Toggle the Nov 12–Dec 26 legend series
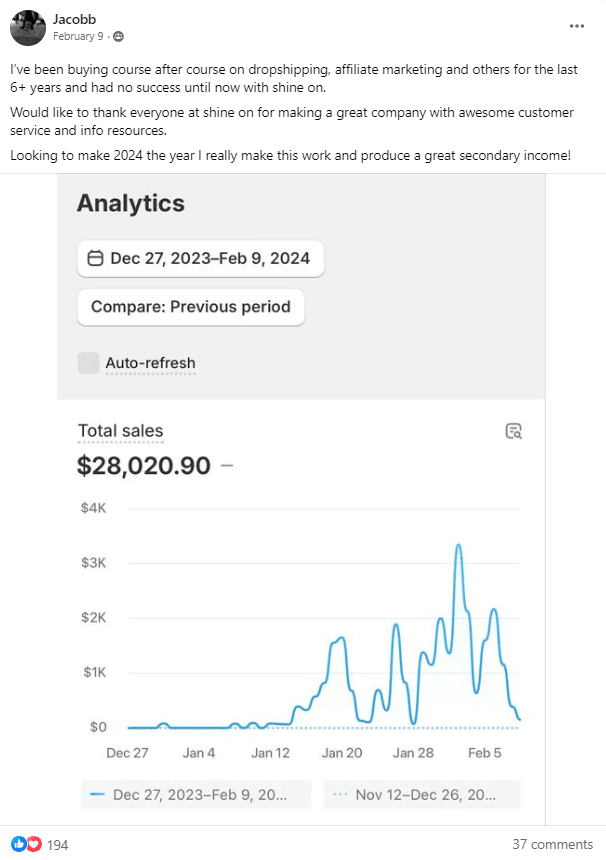The width and height of the screenshot is (606, 860). pos(420,795)
